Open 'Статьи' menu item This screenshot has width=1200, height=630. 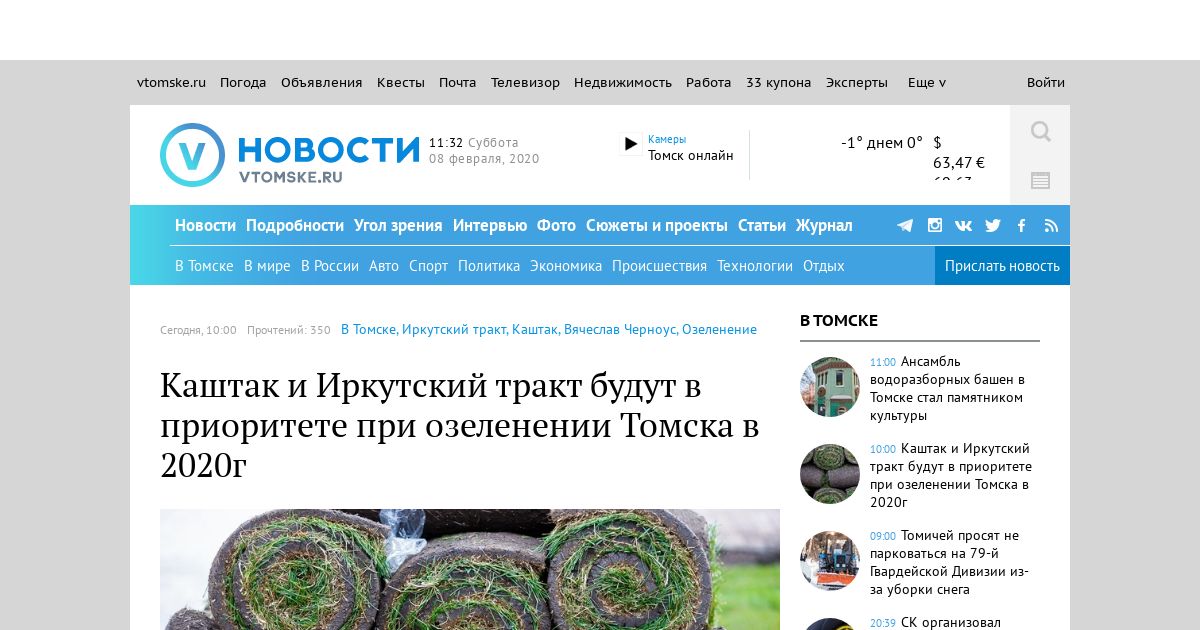[762, 225]
